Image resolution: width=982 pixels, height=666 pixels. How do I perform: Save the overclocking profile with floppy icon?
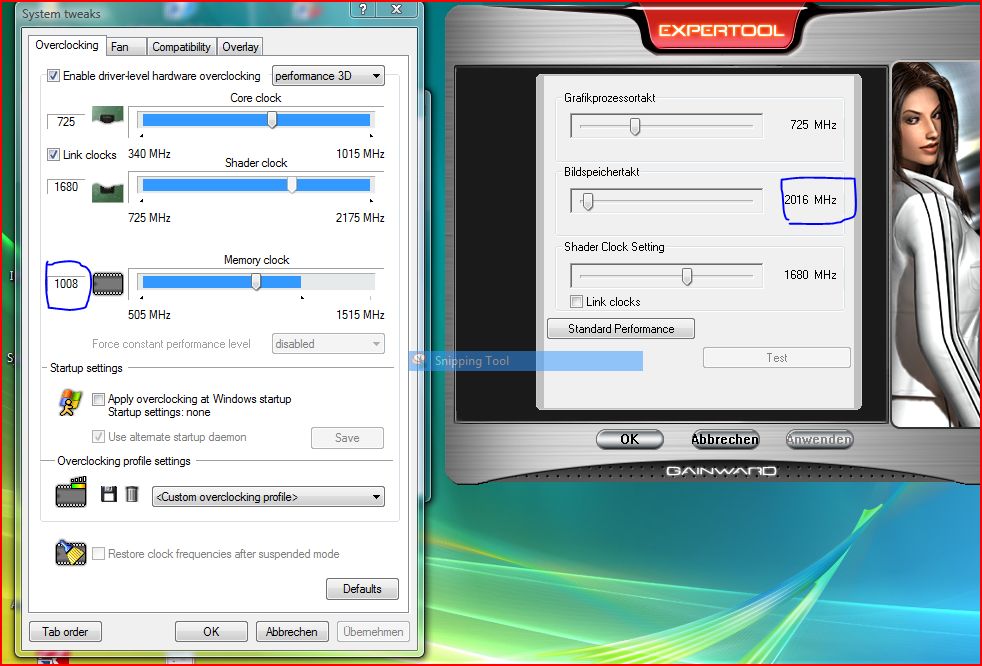click(x=109, y=494)
